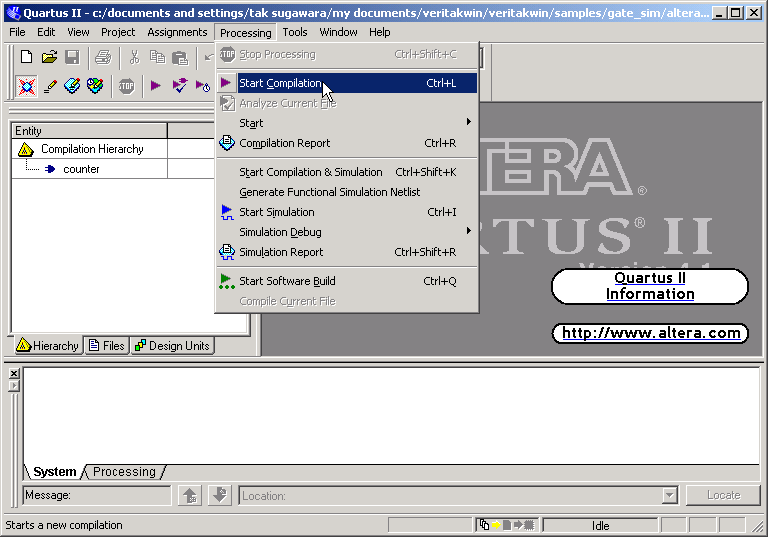
Task: Select Generate Functional Simulation Netlist
Action: pyautogui.click(x=347, y=192)
